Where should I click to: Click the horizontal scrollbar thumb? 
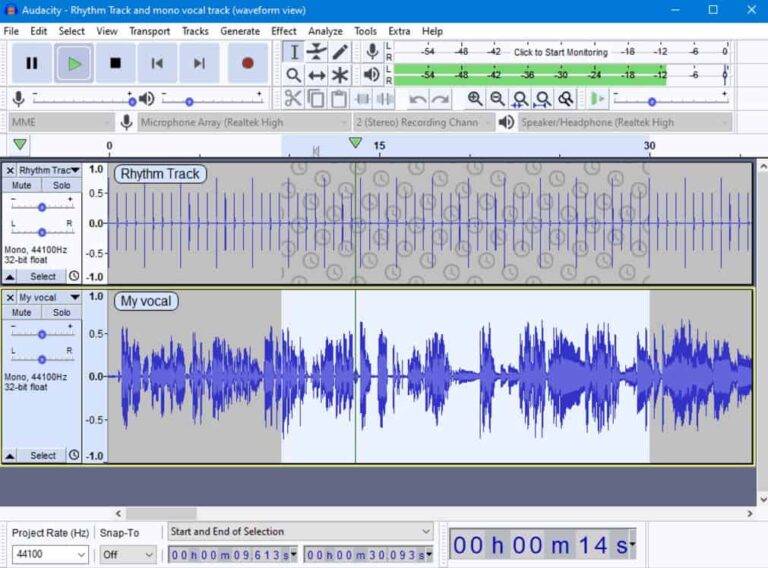click(x=162, y=513)
